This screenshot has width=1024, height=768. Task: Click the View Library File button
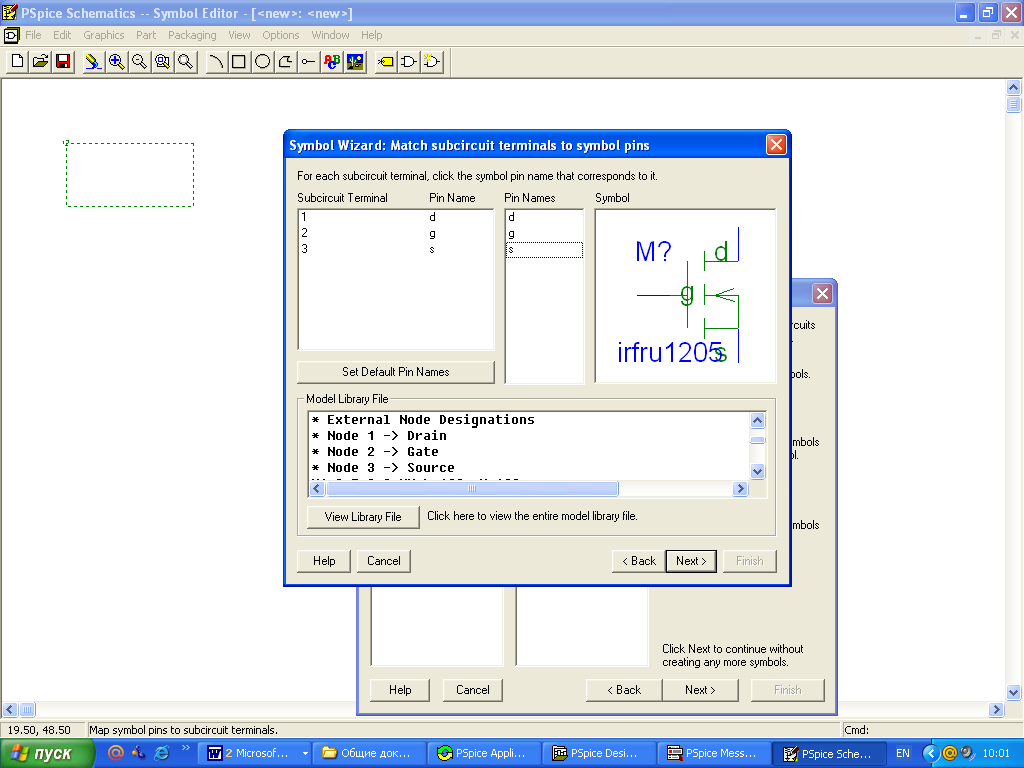point(363,517)
